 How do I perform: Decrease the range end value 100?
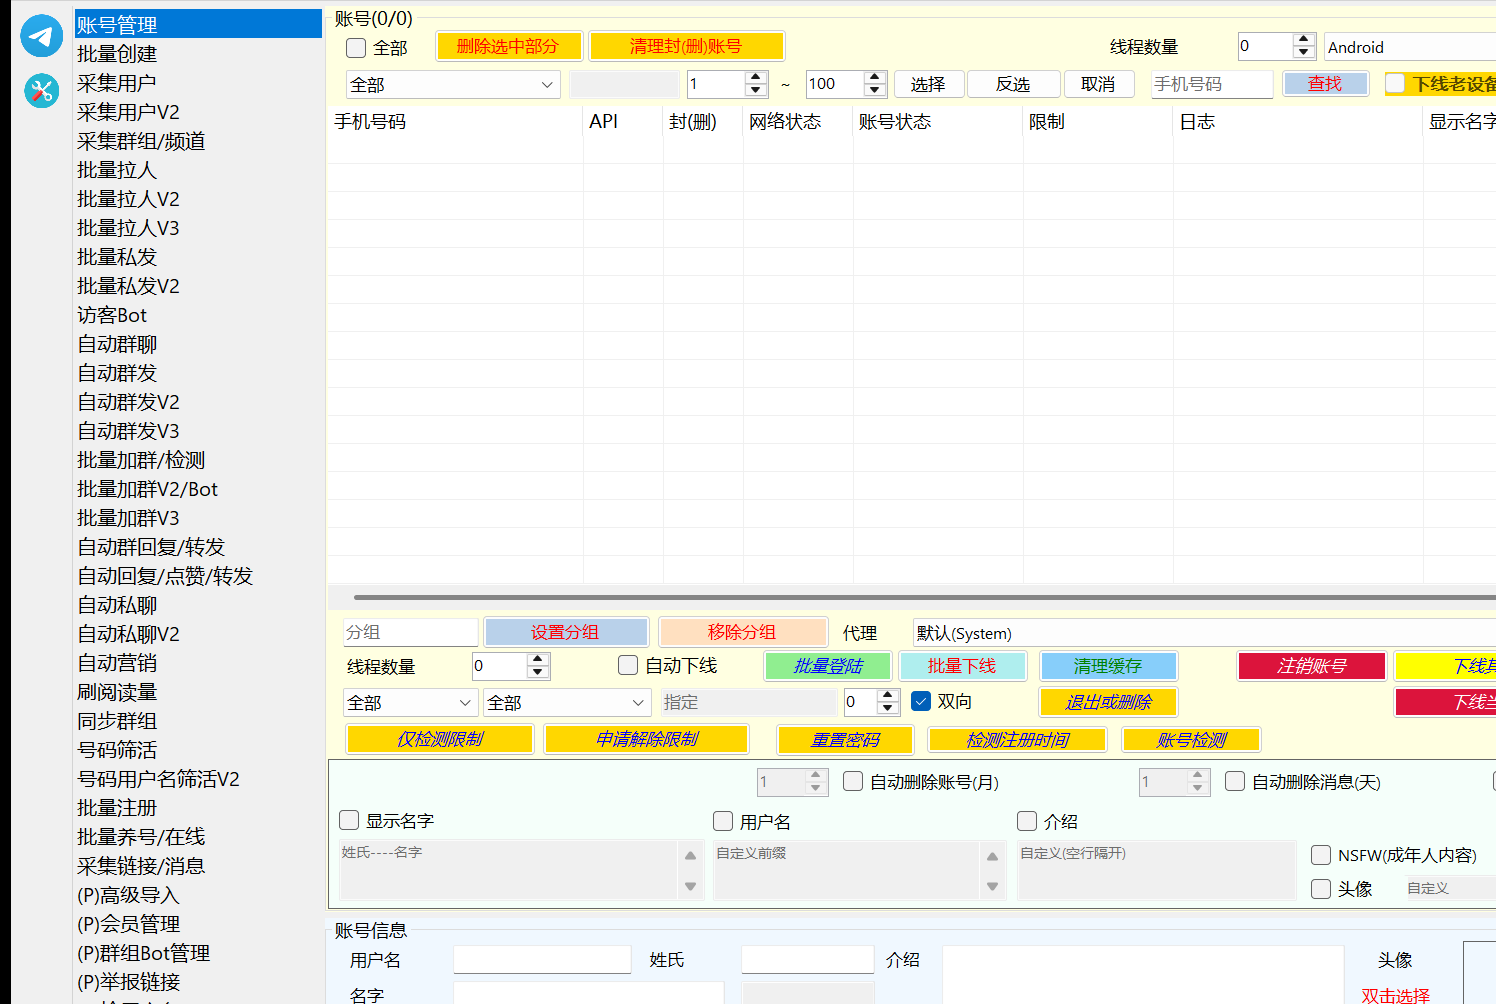tap(875, 90)
